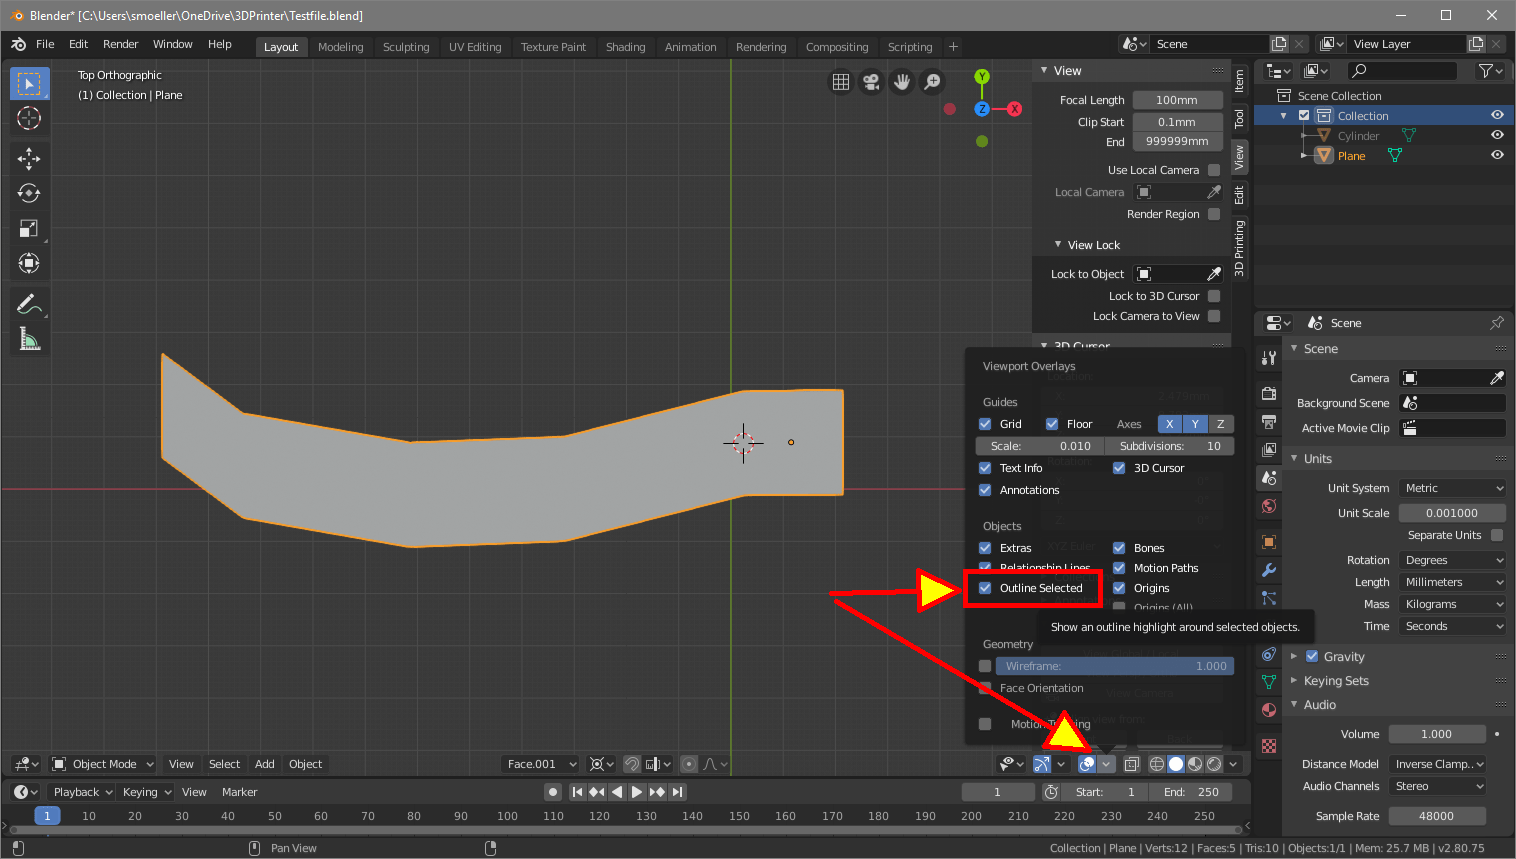The image size is (1516, 859).
Task: Open the Render menu
Action: pos(120,44)
